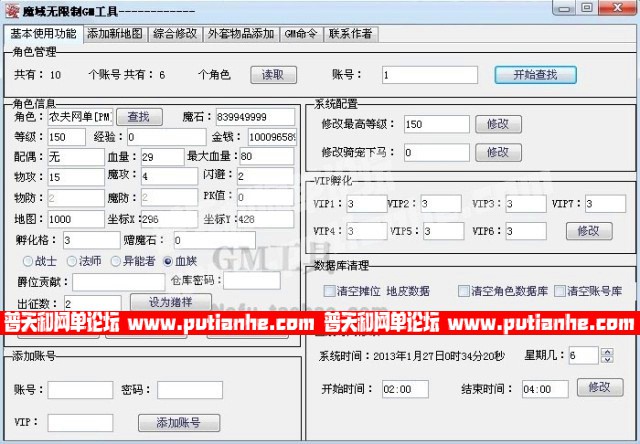Click the 开始查找 button
Screen dimensions: 640x444
click(x=535, y=75)
